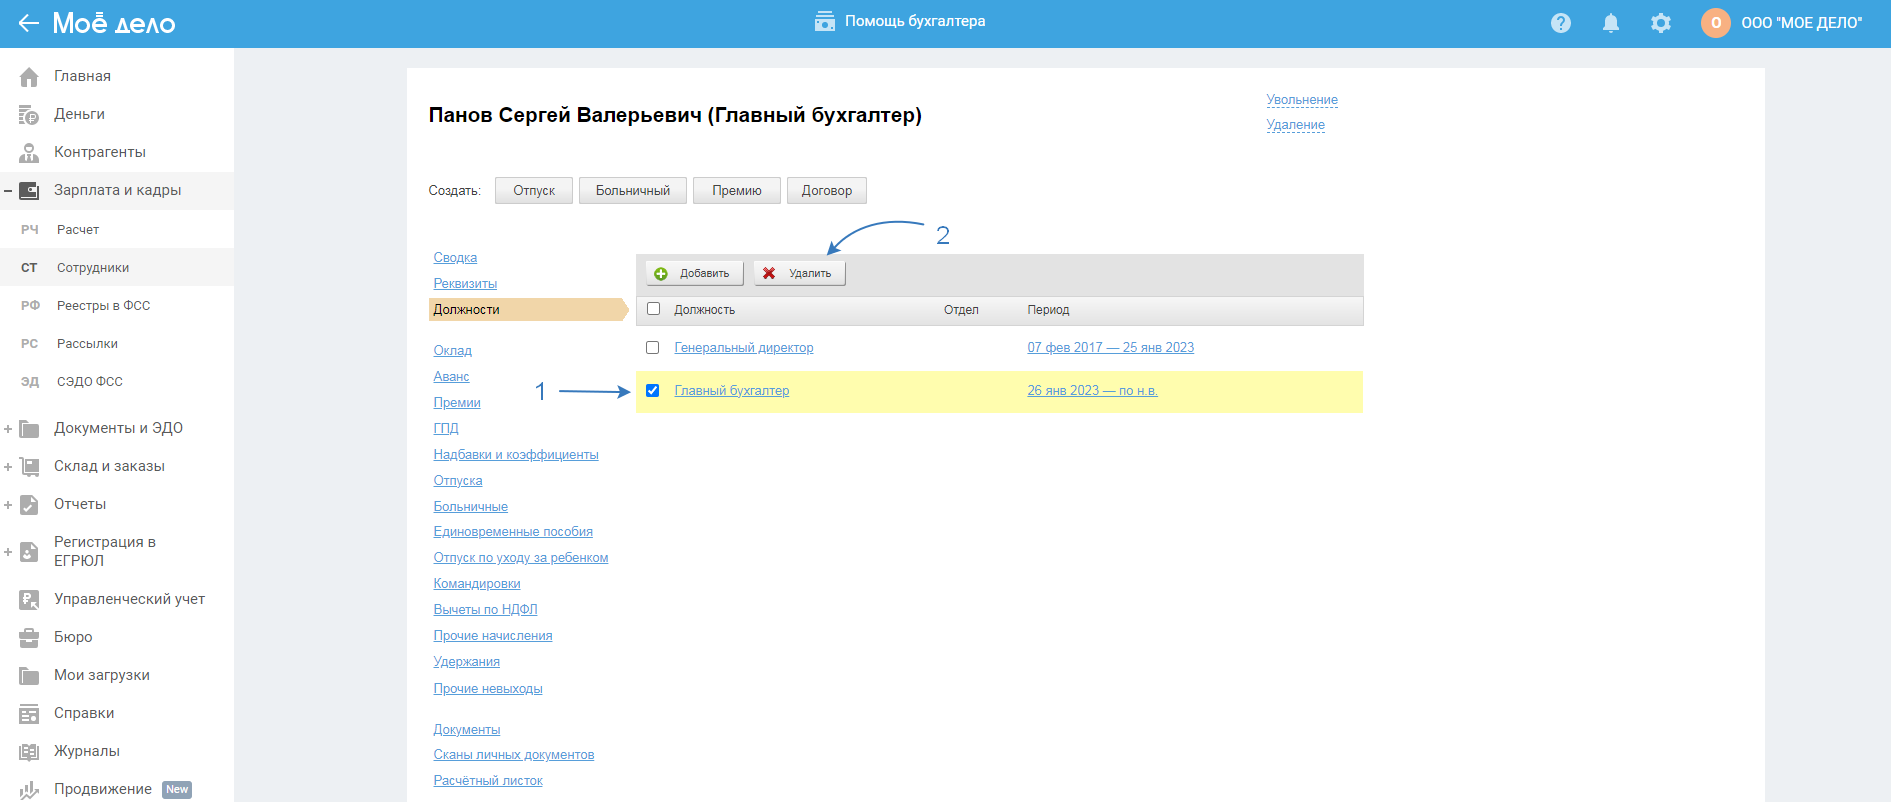Open the notifications bell
Image resolution: width=1891 pixels, height=802 pixels.
(x=1611, y=23)
